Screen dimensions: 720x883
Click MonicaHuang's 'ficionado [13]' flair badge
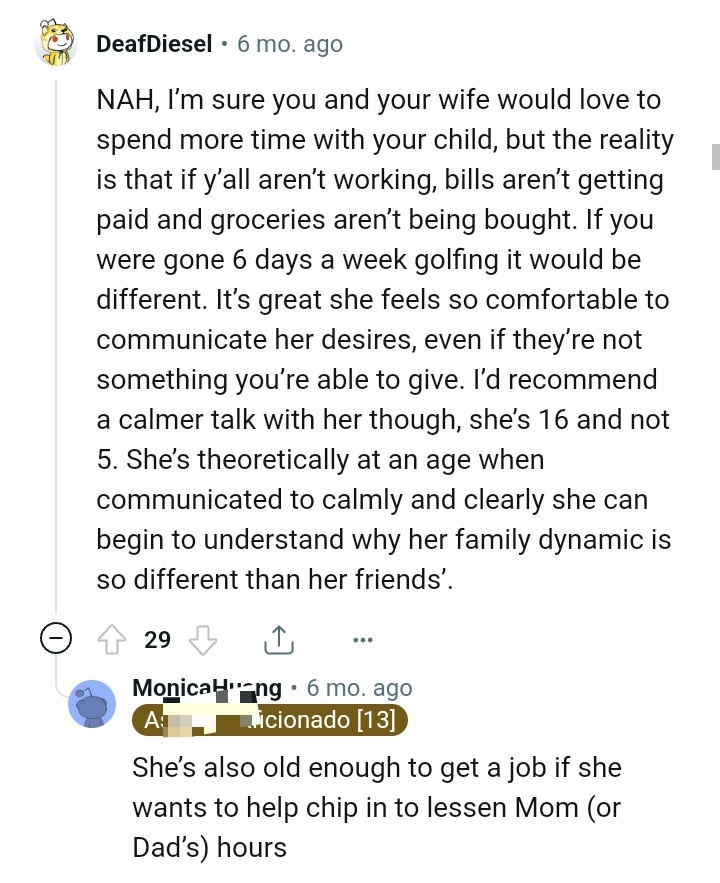268,719
